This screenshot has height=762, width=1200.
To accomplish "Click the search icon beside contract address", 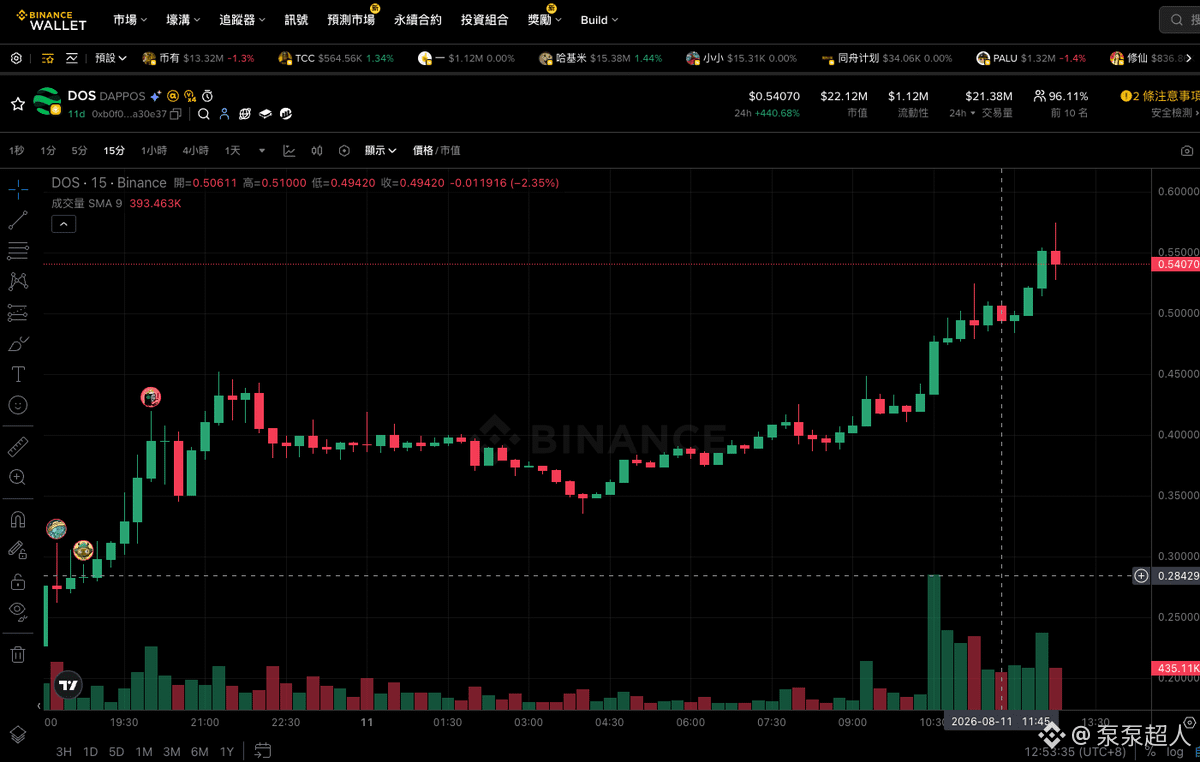I will pos(203,115).
